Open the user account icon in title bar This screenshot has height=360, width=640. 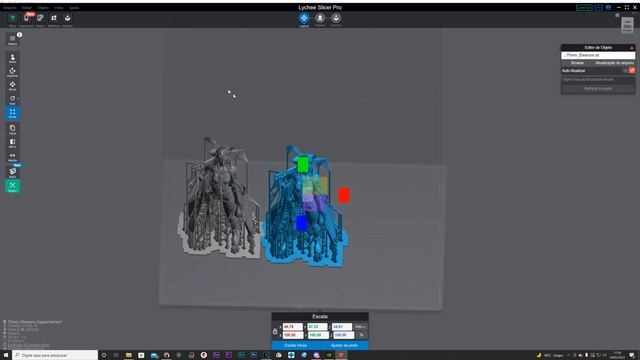pos(608,8)
